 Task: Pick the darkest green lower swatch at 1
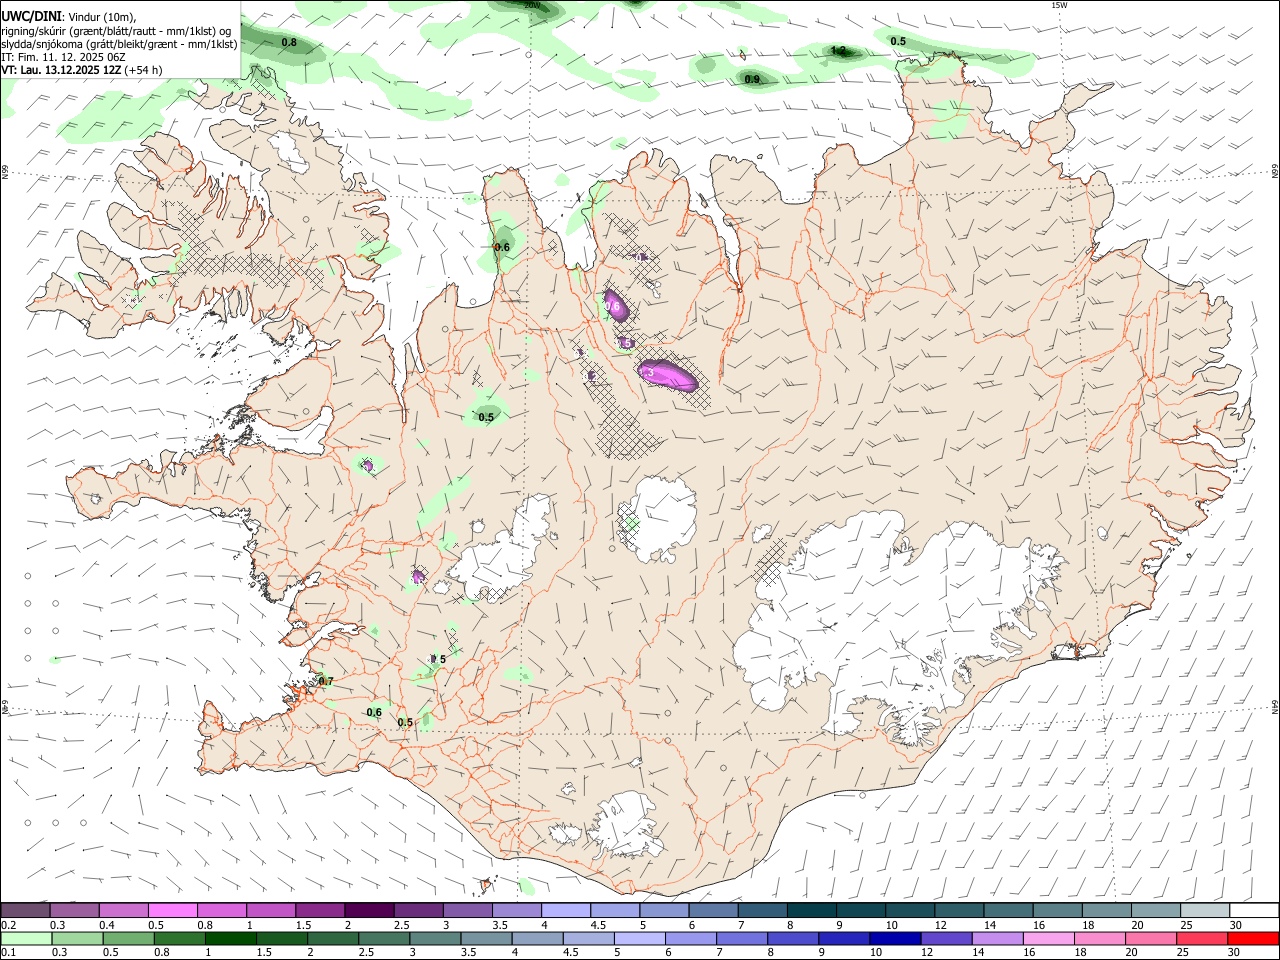(x=231, y=938)
